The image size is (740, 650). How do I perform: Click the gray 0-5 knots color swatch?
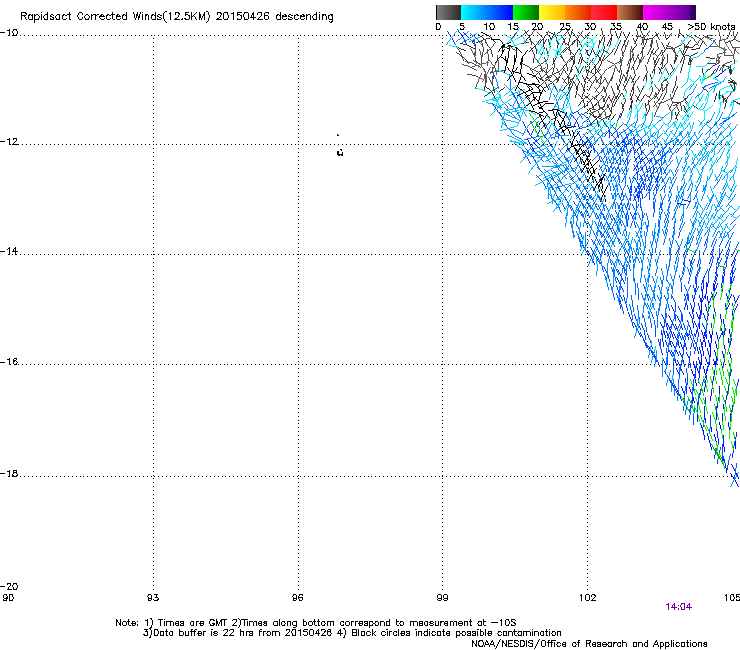(x=448, y=12)
